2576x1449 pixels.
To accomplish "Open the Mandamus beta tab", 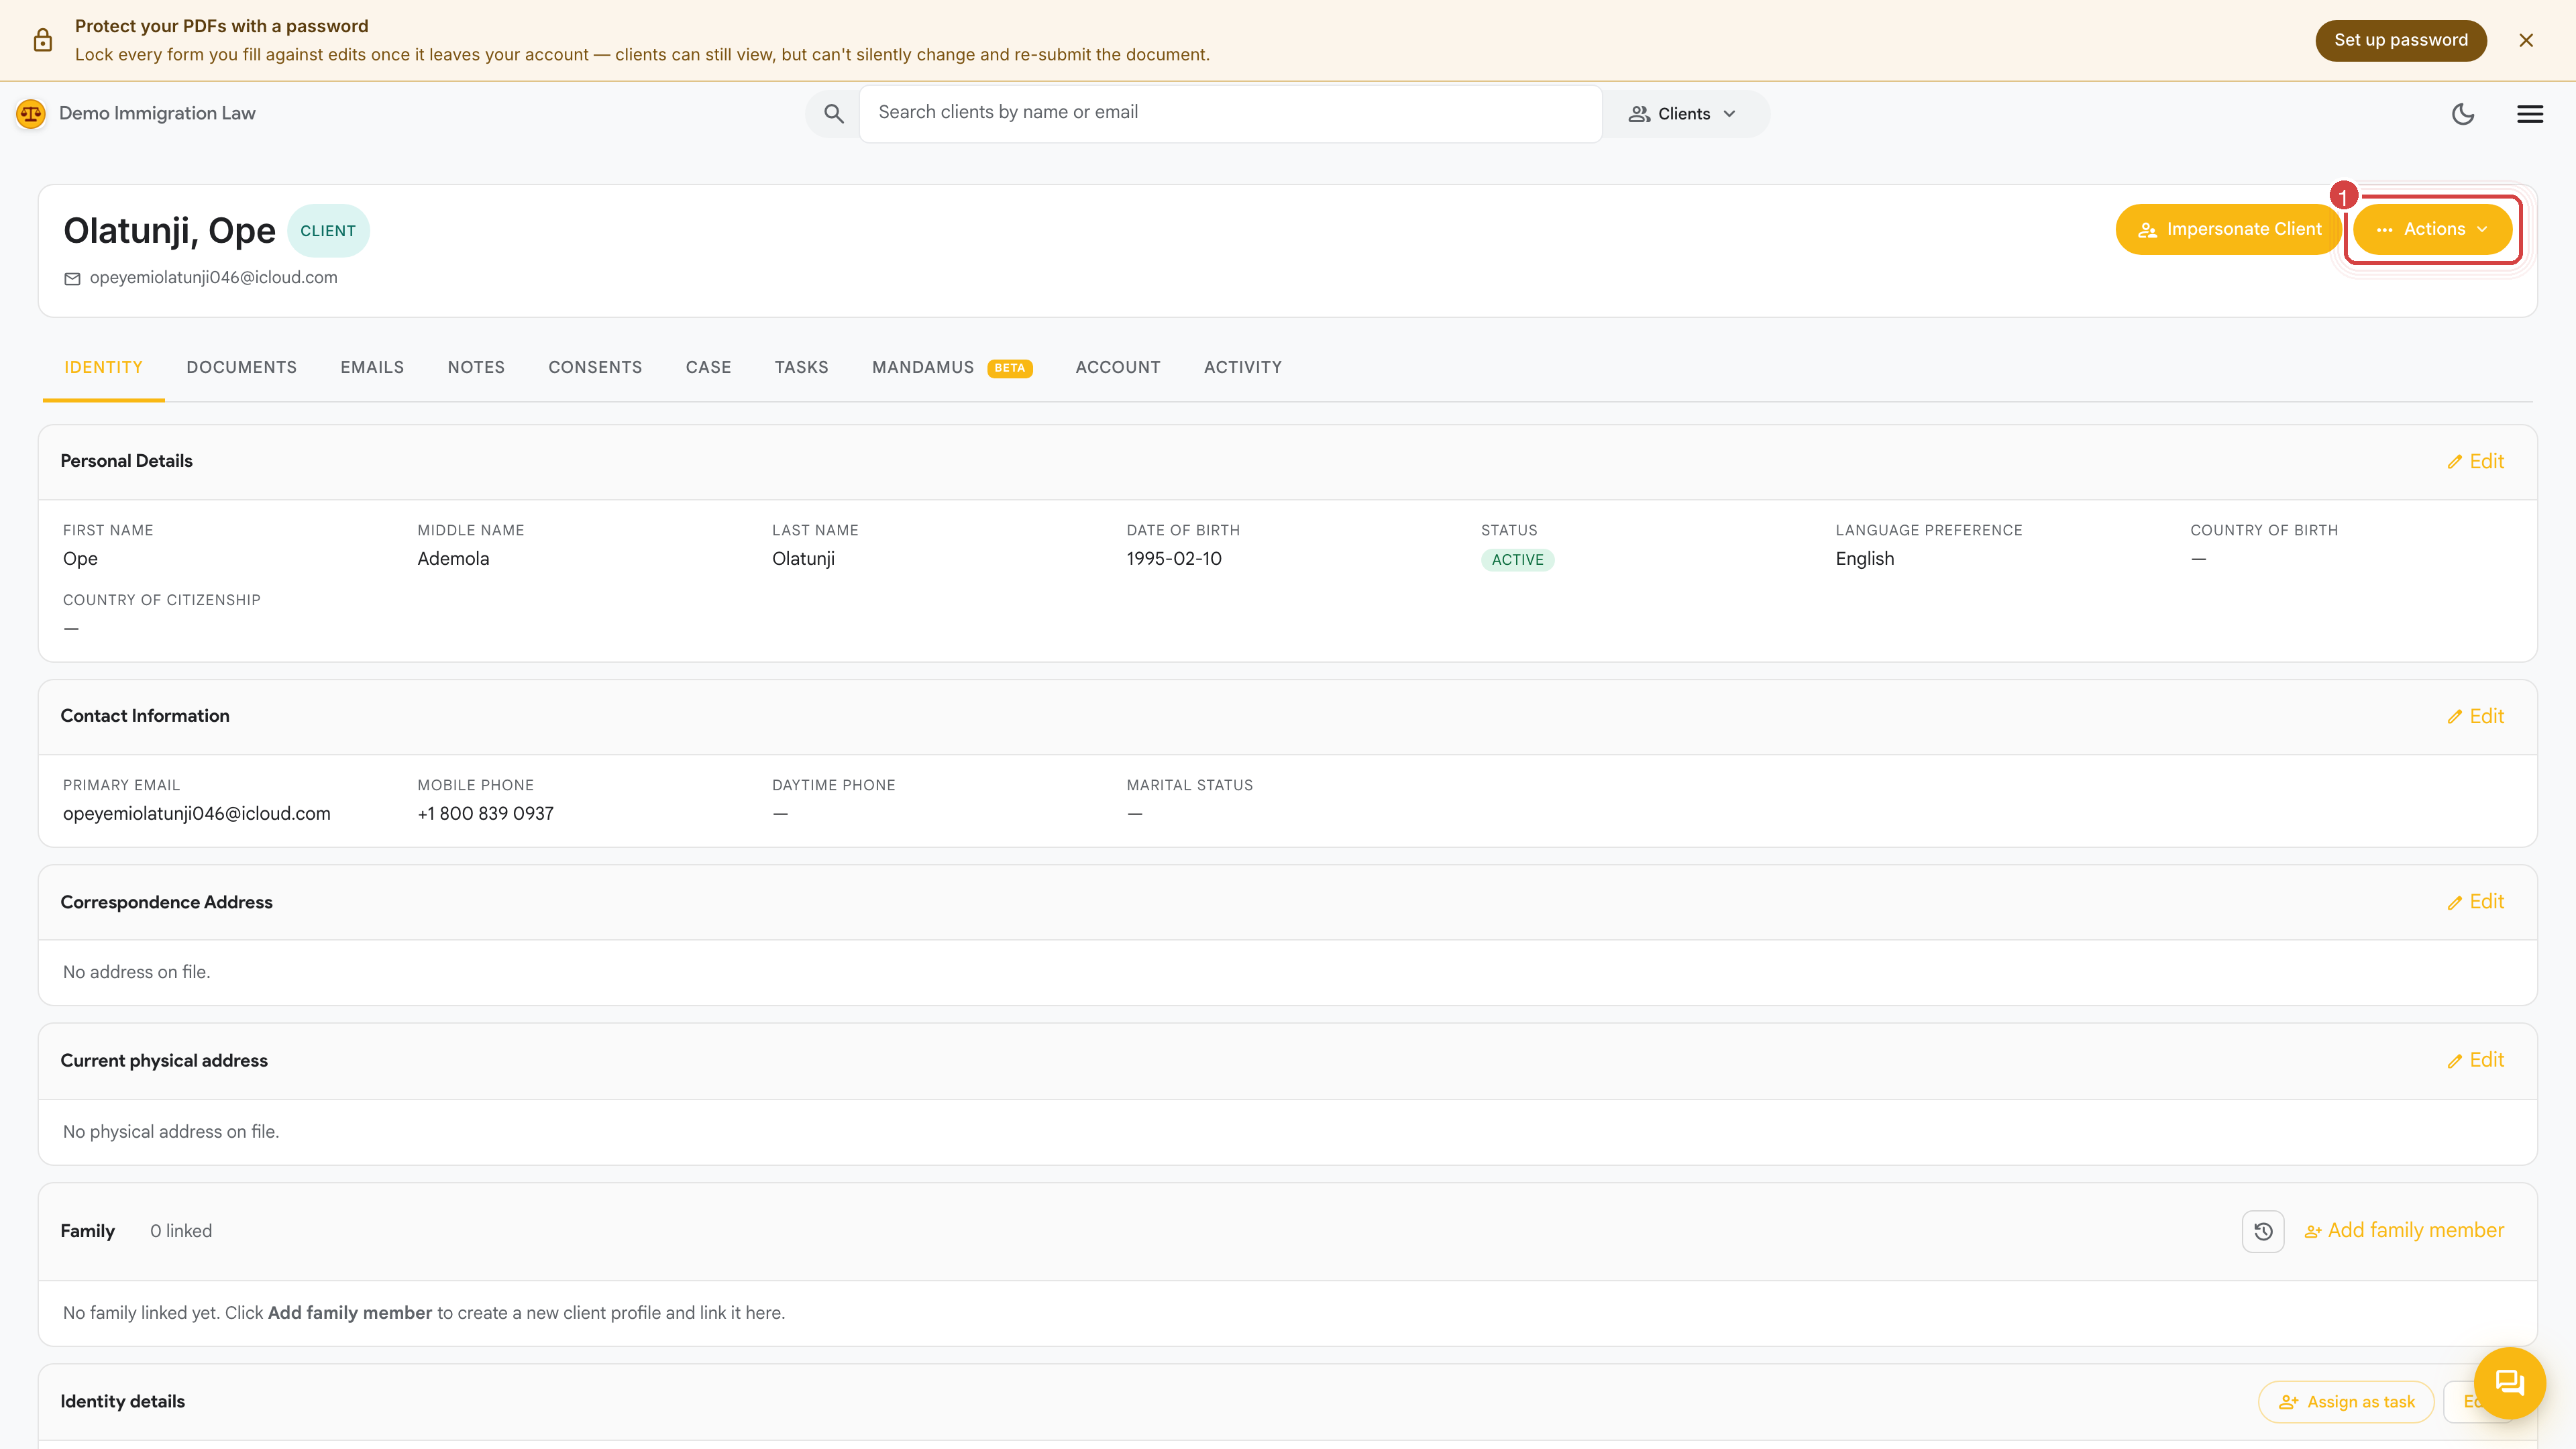I will point(952,367).
